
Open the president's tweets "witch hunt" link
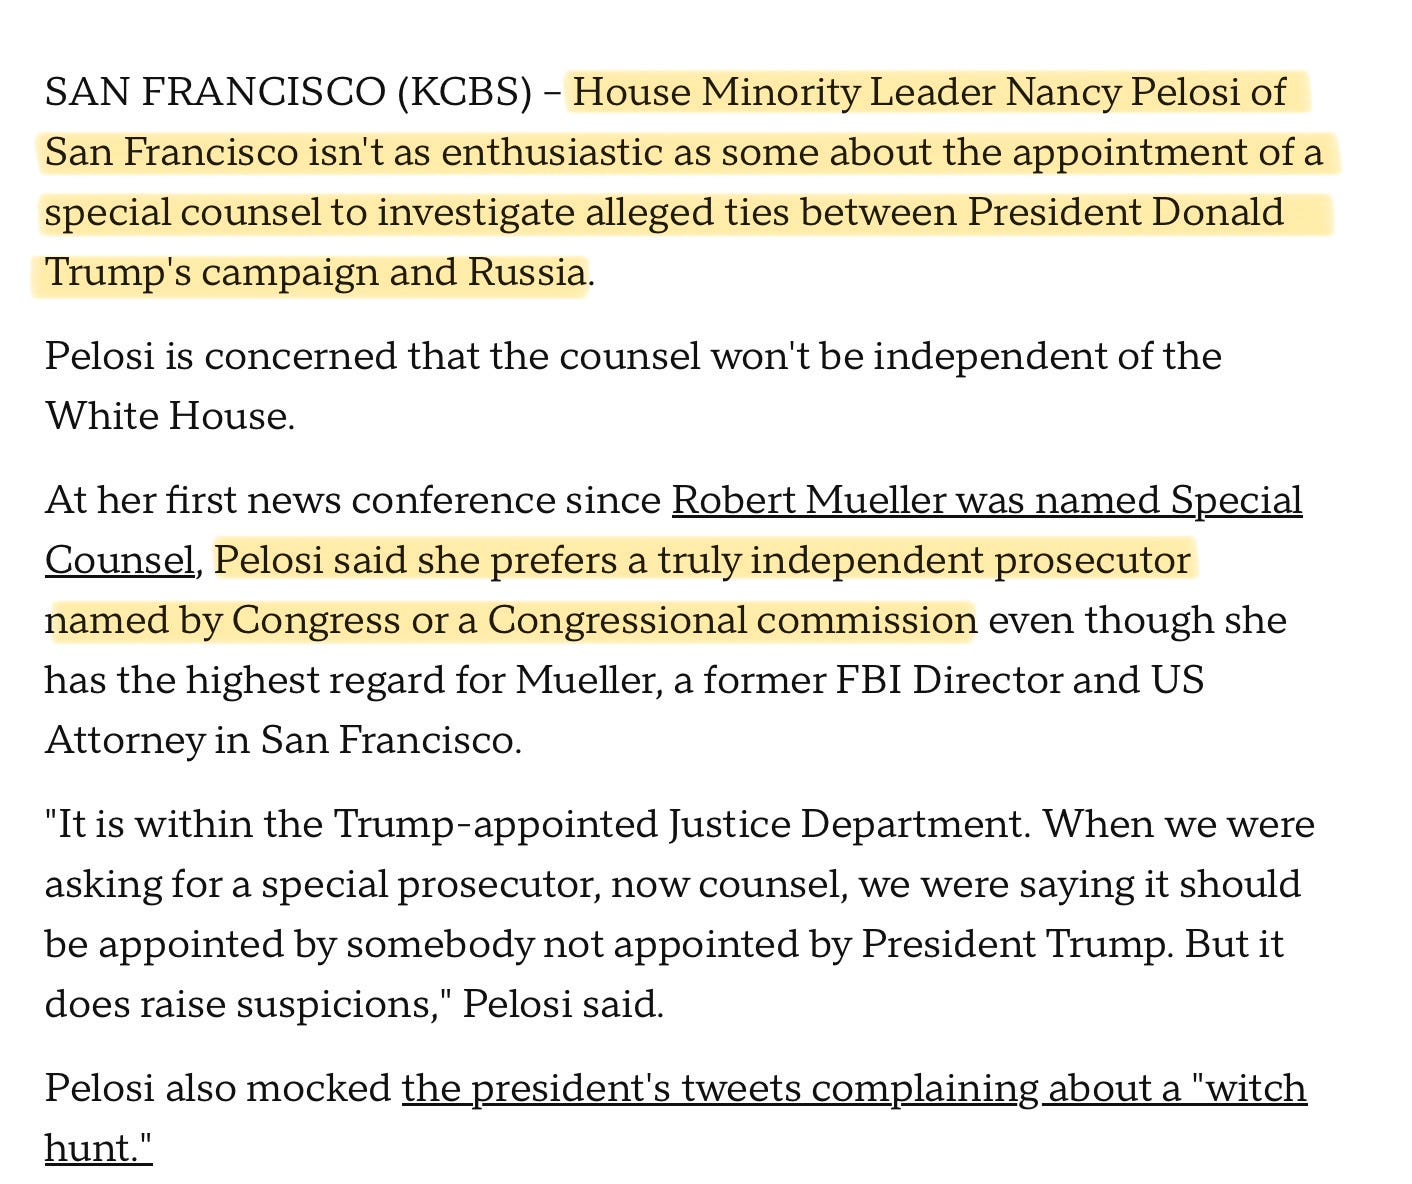point(853,1088)
